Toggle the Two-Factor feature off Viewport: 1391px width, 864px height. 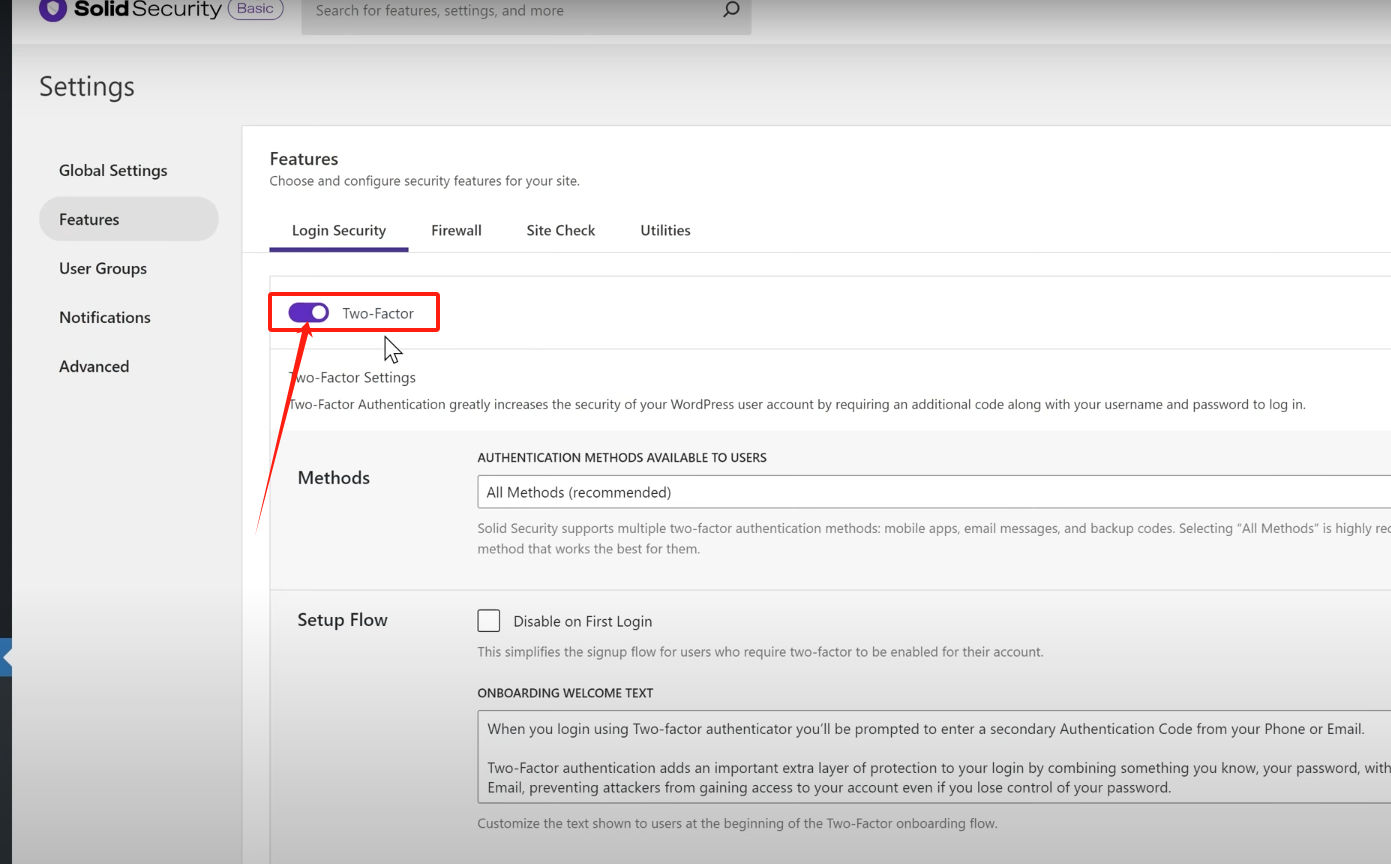pos(308,312)
